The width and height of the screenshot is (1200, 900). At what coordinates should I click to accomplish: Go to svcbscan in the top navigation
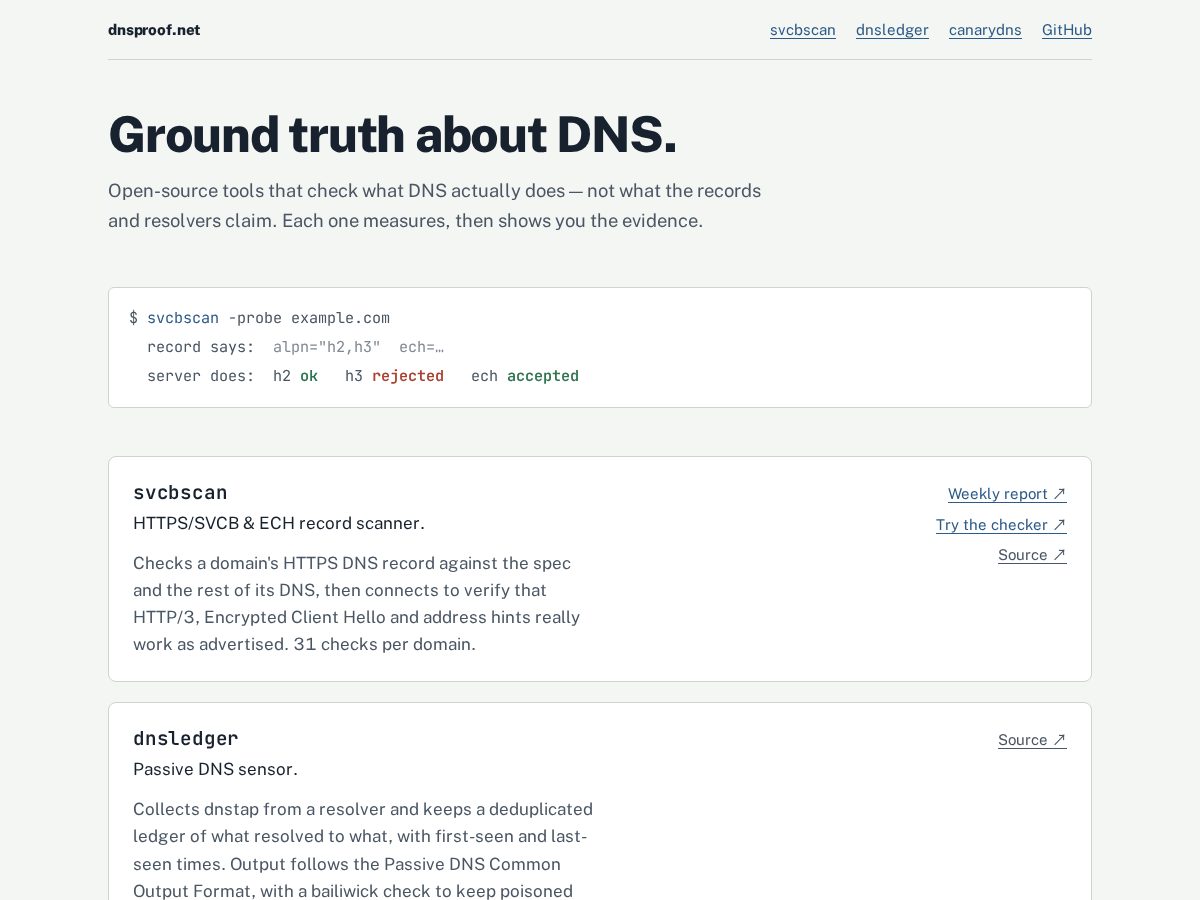(x=803, y=30)
